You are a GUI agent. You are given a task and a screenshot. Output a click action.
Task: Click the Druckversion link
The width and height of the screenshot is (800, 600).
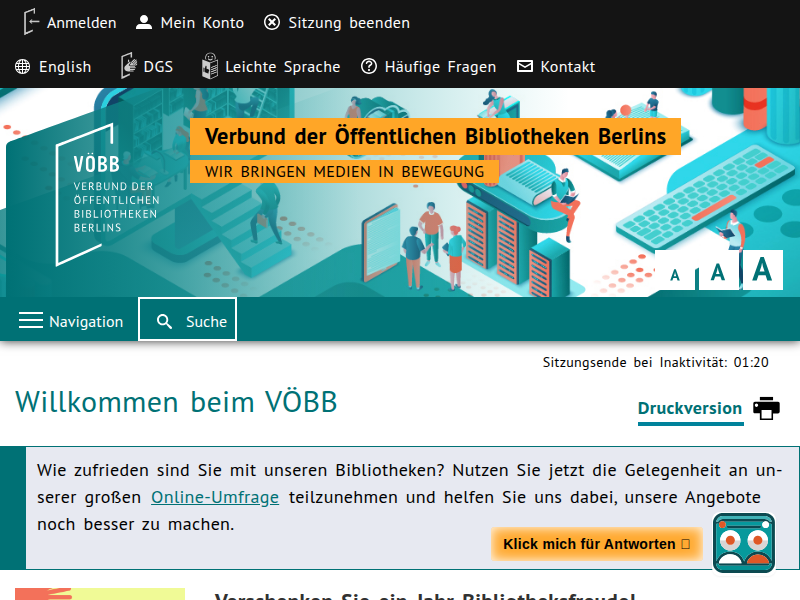point(690,408)
